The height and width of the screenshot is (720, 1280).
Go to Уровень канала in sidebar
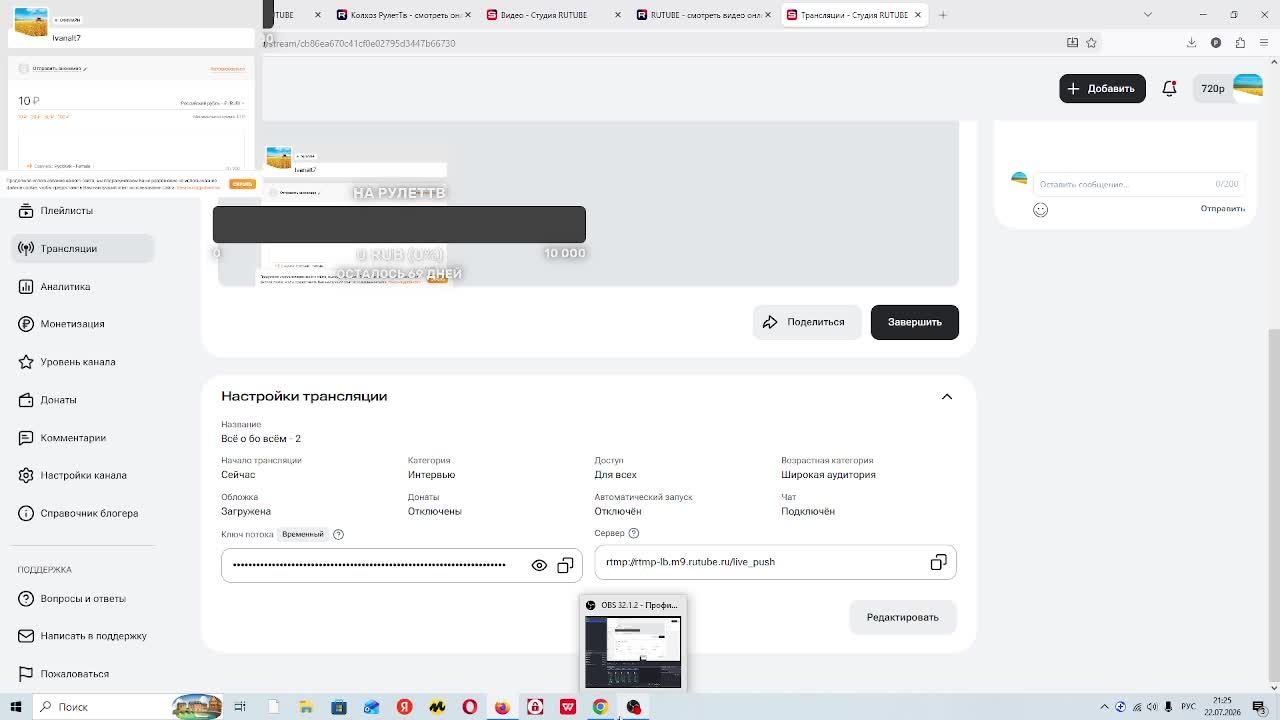pos(82,362)
